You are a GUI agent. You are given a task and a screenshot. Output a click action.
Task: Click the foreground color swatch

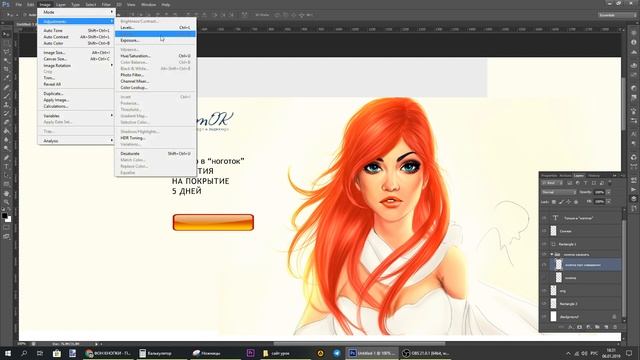tap(4, 215)
